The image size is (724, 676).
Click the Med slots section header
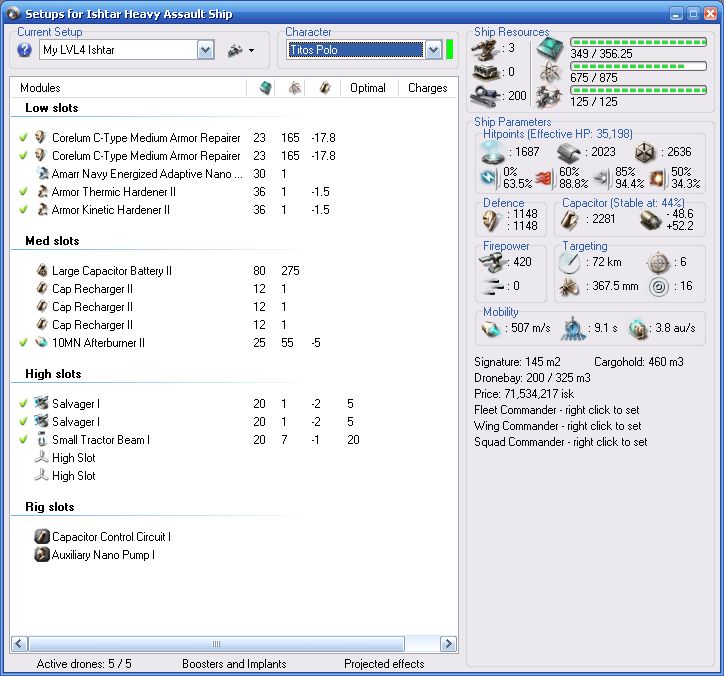[x=52, y=241]
